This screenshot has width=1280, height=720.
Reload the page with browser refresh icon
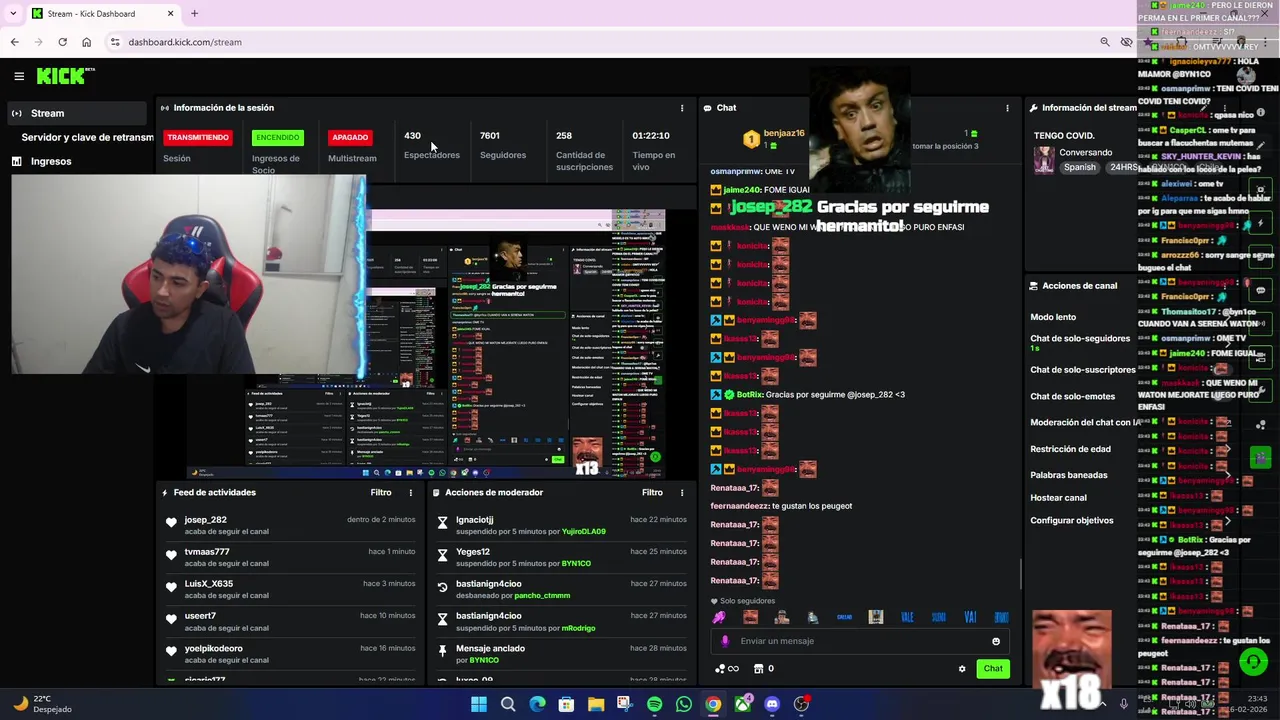pyautogui.click(x=62, y=42)
